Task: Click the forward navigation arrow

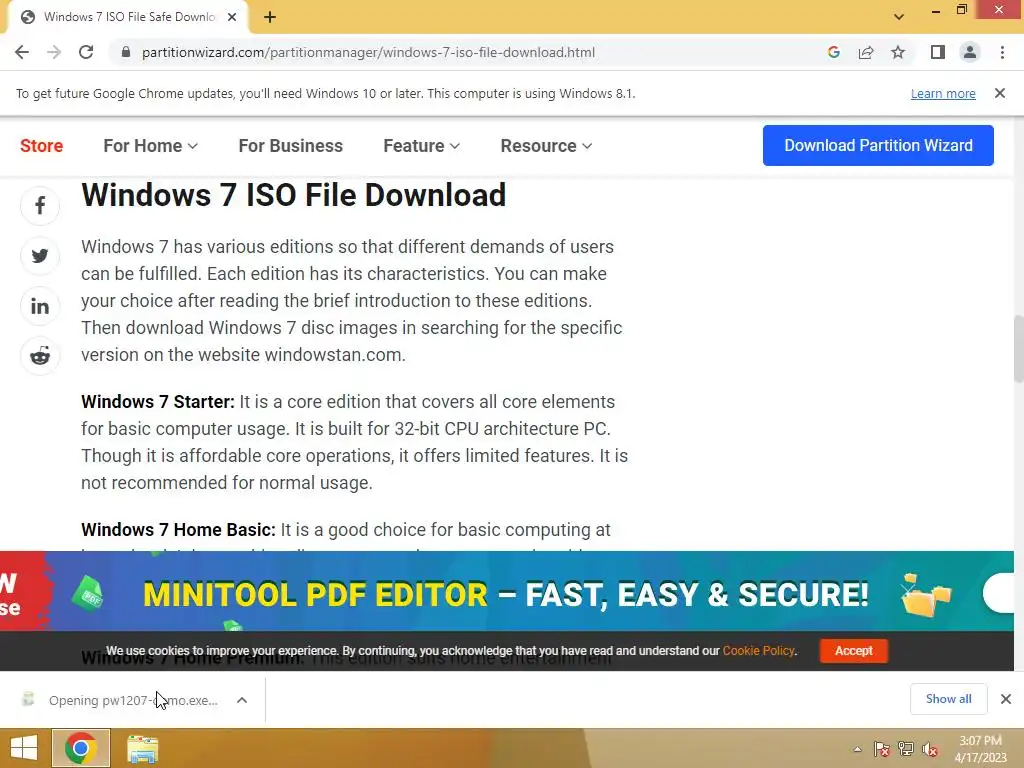Action: [x=54, y=52]
